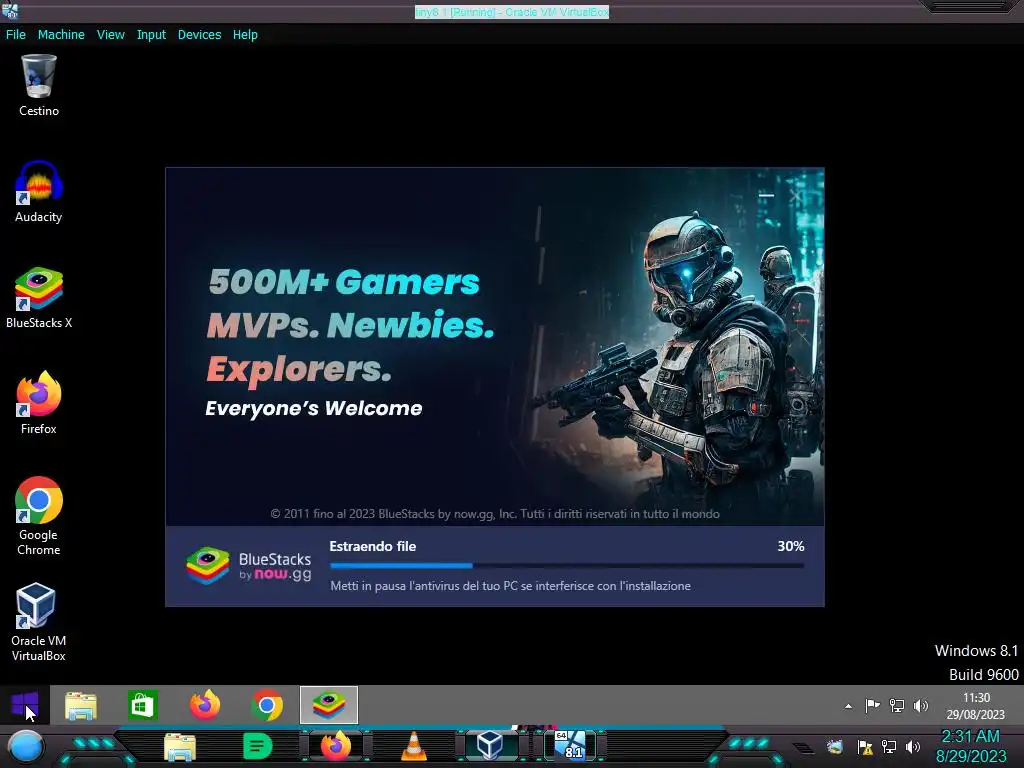Click the 30% progress value
Viewport: 1024px width, 768px height.
point(790,546)
